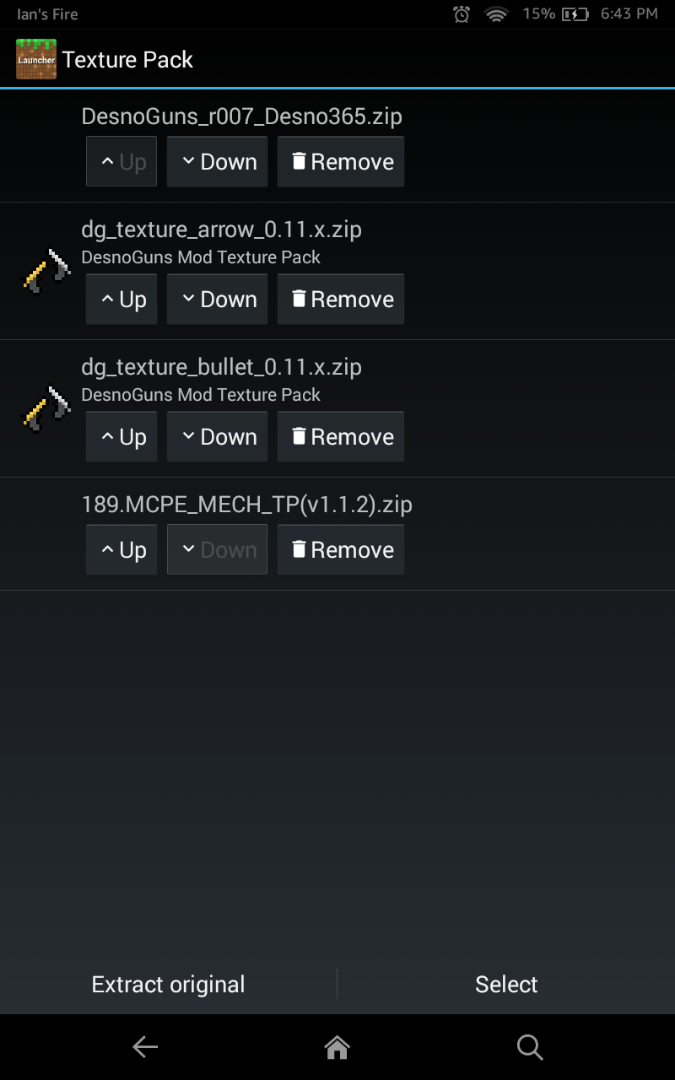Screen dimensions: 675x1080
Task: Remove the dg_texture_bullet_0.11.x.zip pack
Action: point(341,437)
